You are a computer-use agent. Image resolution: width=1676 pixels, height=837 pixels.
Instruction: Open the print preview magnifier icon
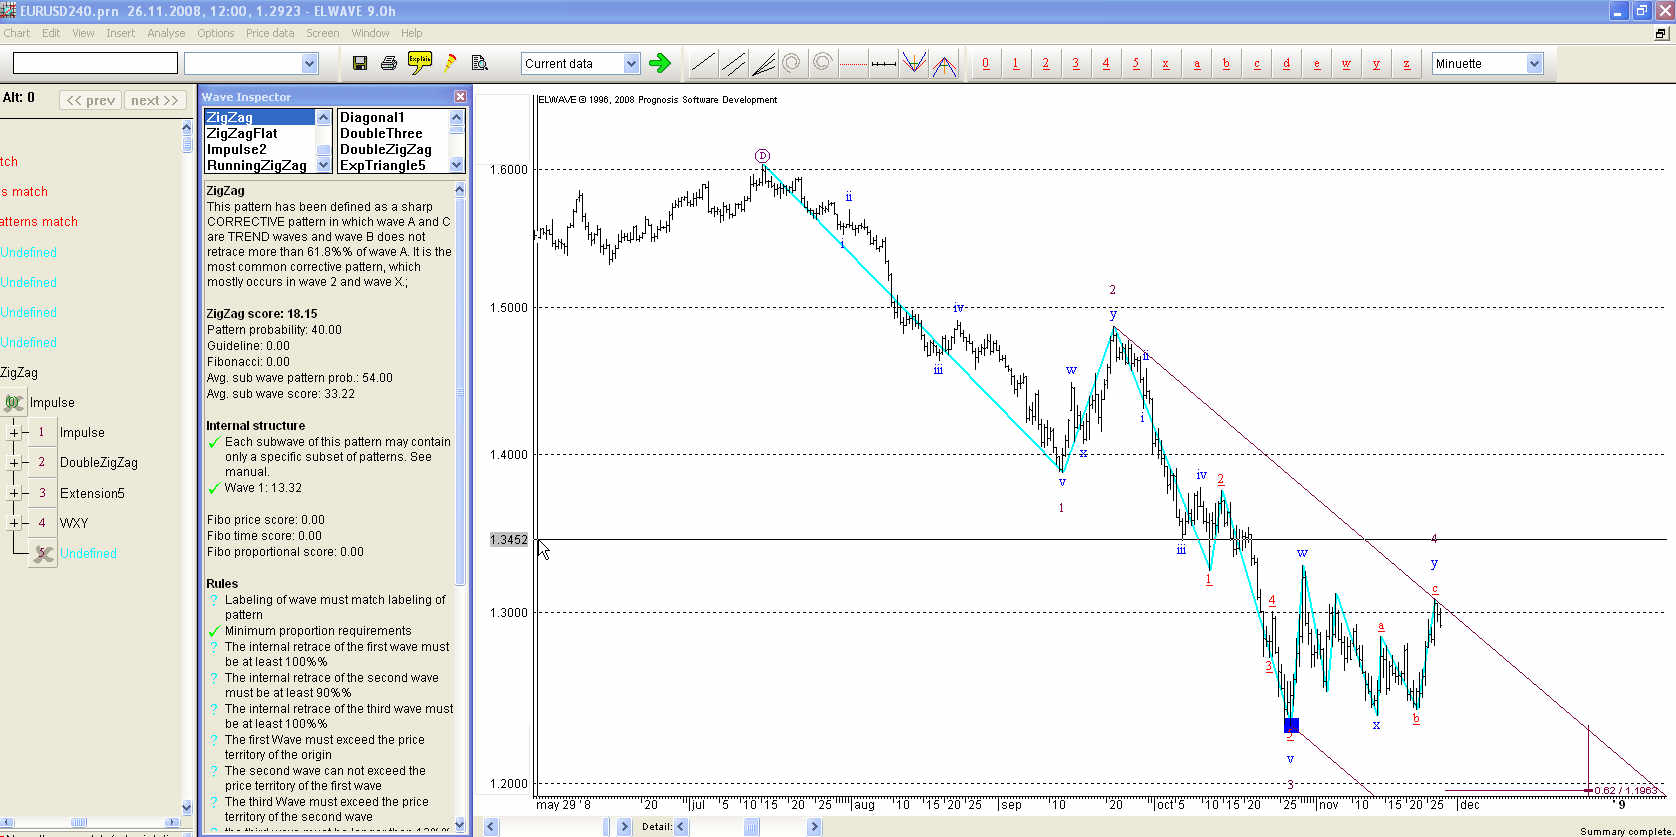480,63
